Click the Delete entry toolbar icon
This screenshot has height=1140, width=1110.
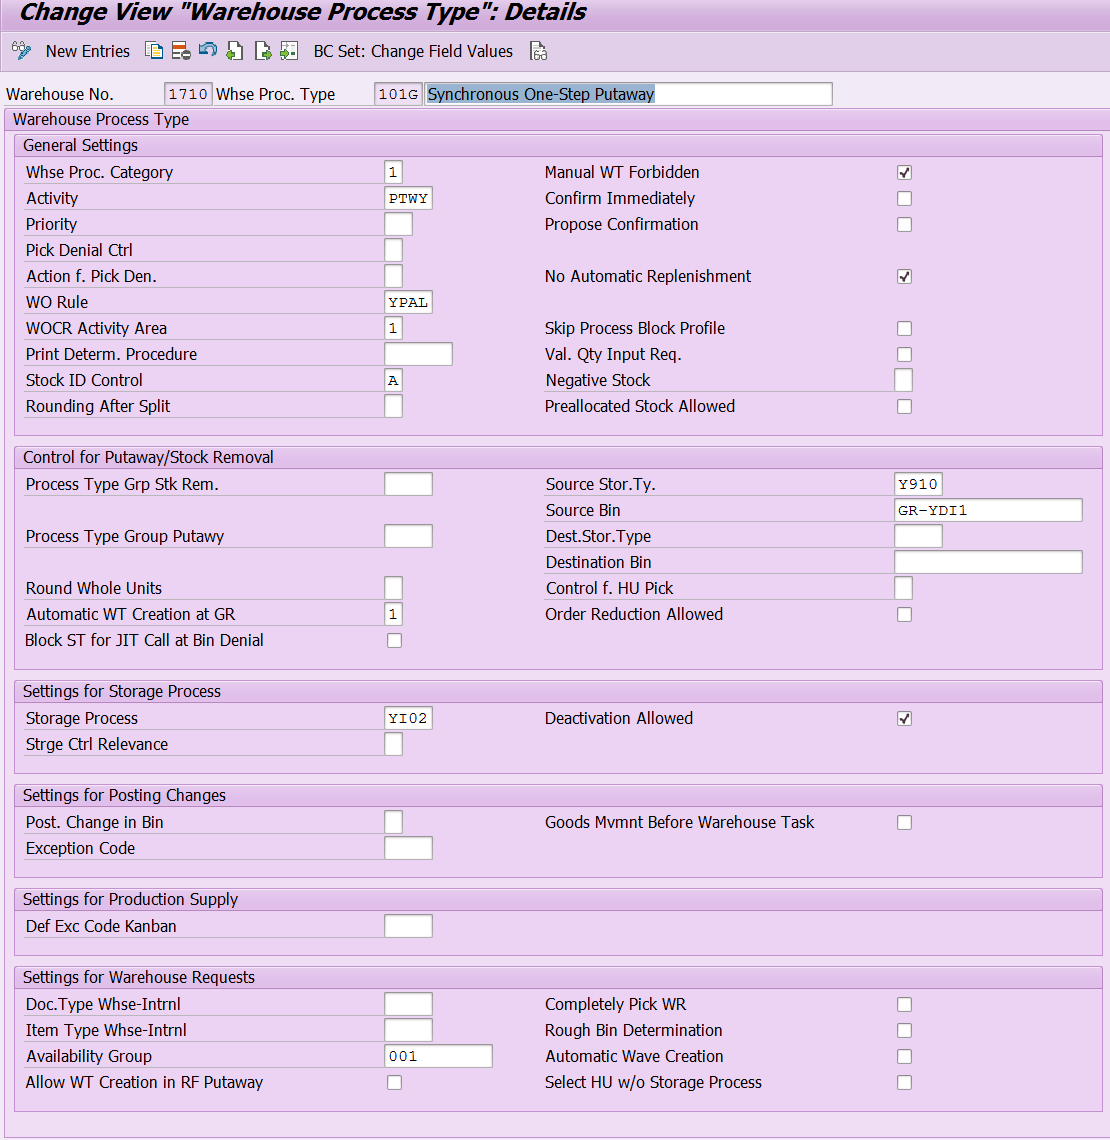click(x=181, y=51)
